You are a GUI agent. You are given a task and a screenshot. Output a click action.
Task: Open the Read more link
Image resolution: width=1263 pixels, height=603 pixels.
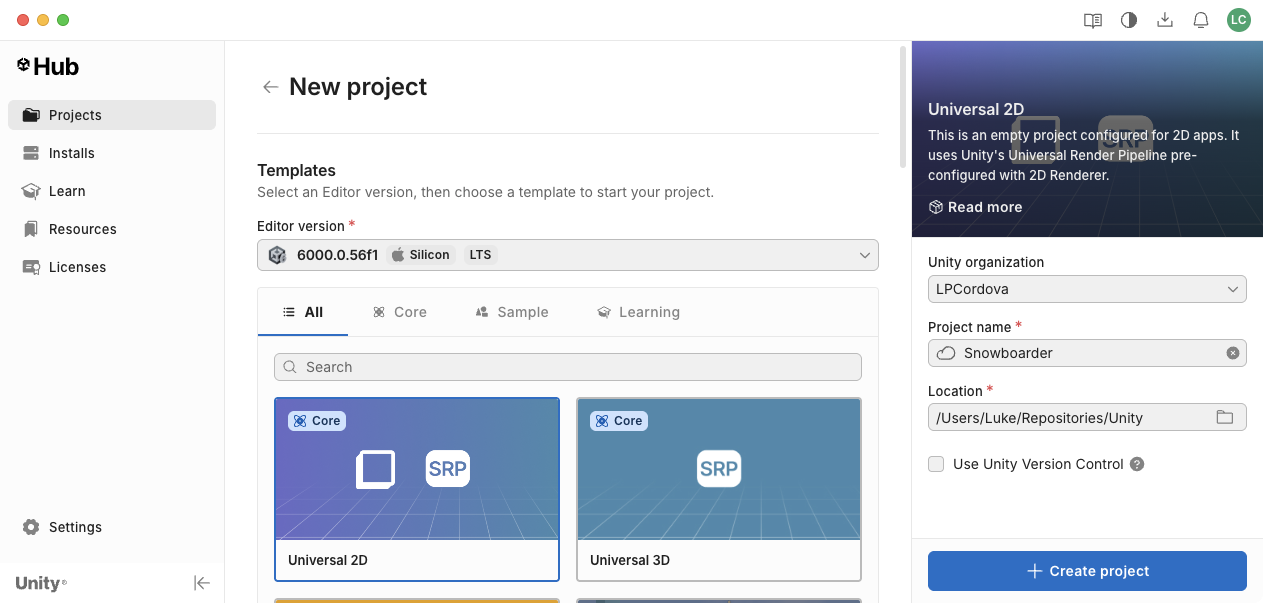975,207
